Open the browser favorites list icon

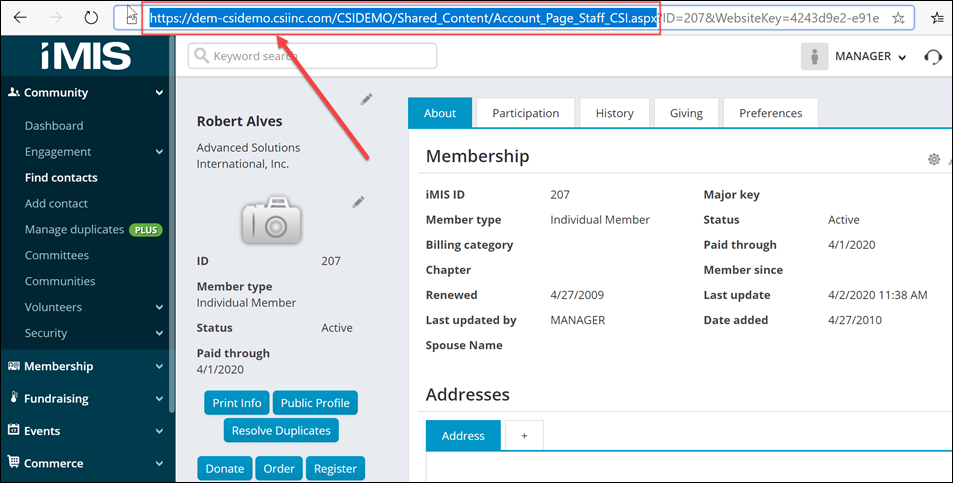click(x=937, y=18)
